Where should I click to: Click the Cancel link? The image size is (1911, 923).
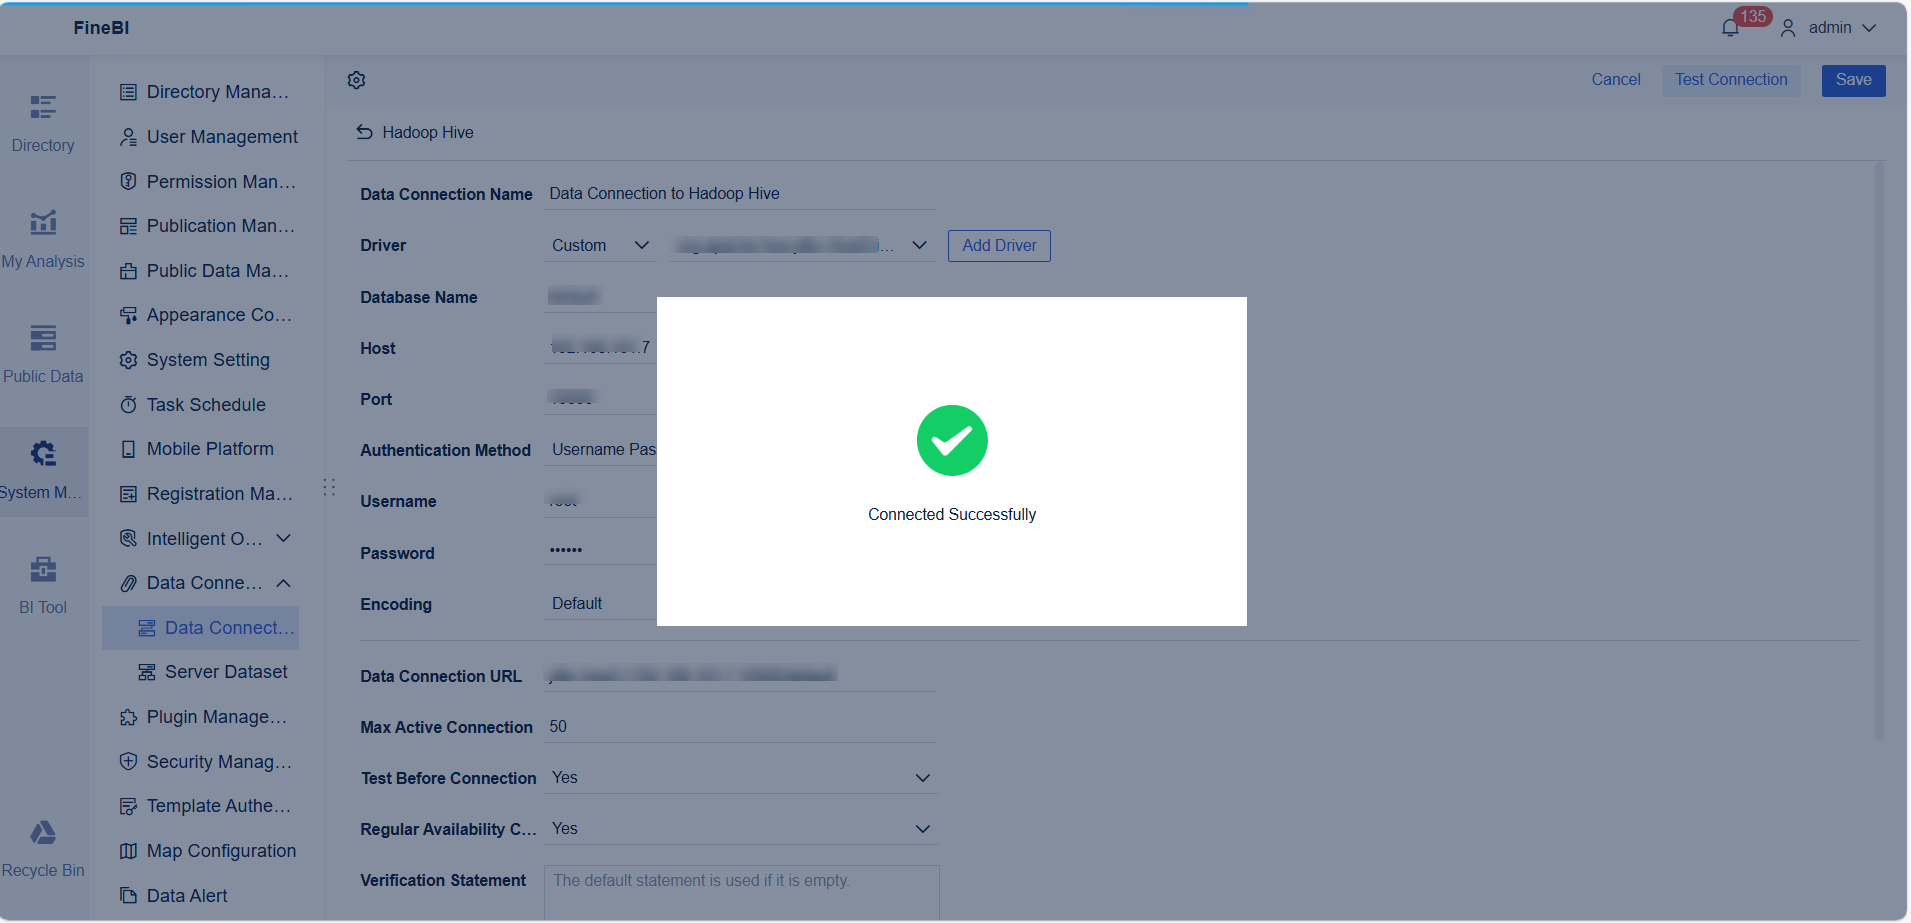[x=1616, y=80]
